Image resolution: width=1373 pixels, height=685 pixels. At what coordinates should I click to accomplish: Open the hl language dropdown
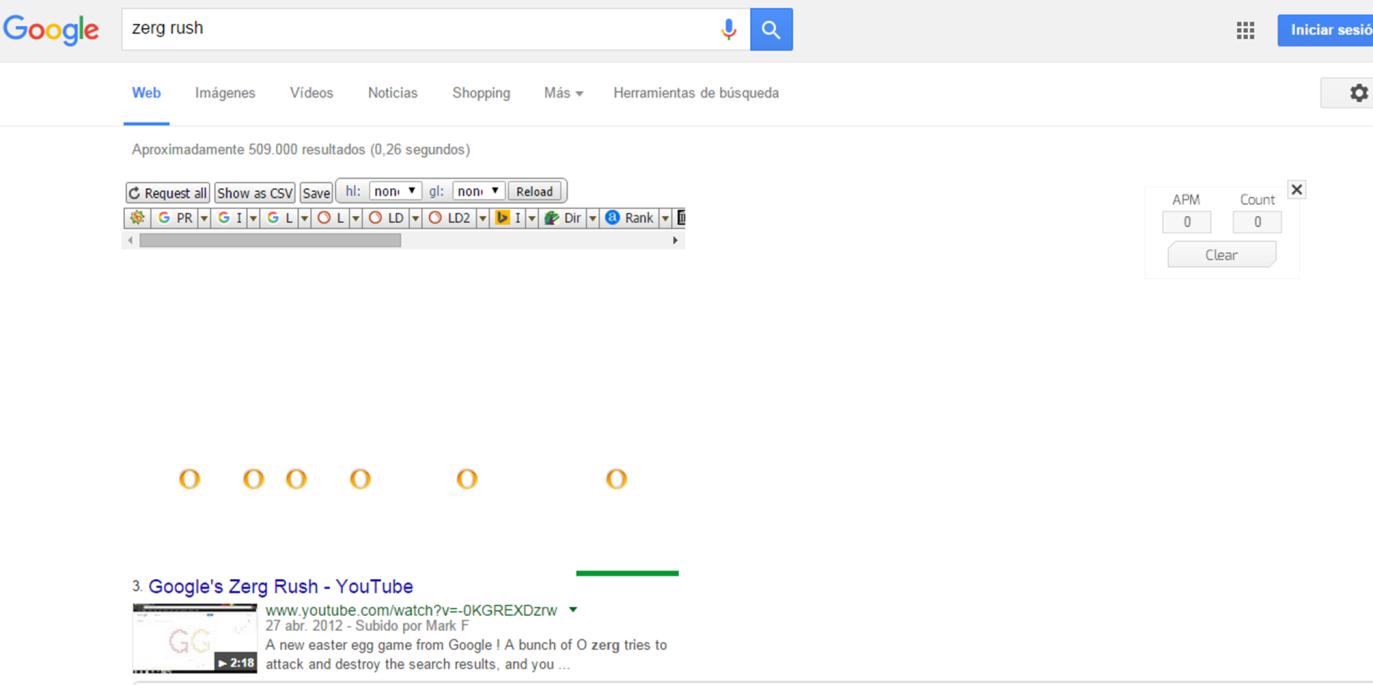(395, 191)
